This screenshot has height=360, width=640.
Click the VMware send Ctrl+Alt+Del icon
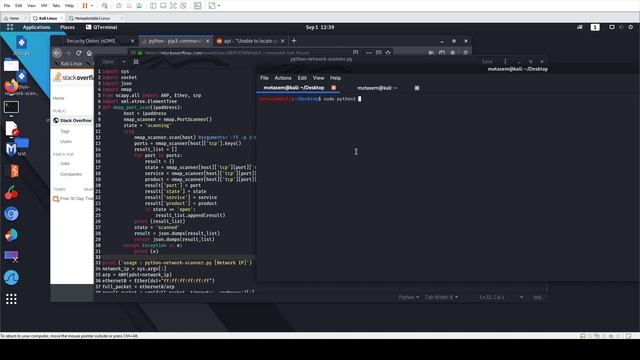coord(105,6)
